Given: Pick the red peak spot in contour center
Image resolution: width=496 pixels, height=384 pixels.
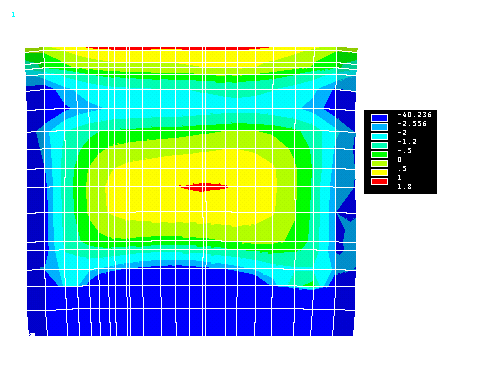Looking at the screenshot, I should [203, 187].
